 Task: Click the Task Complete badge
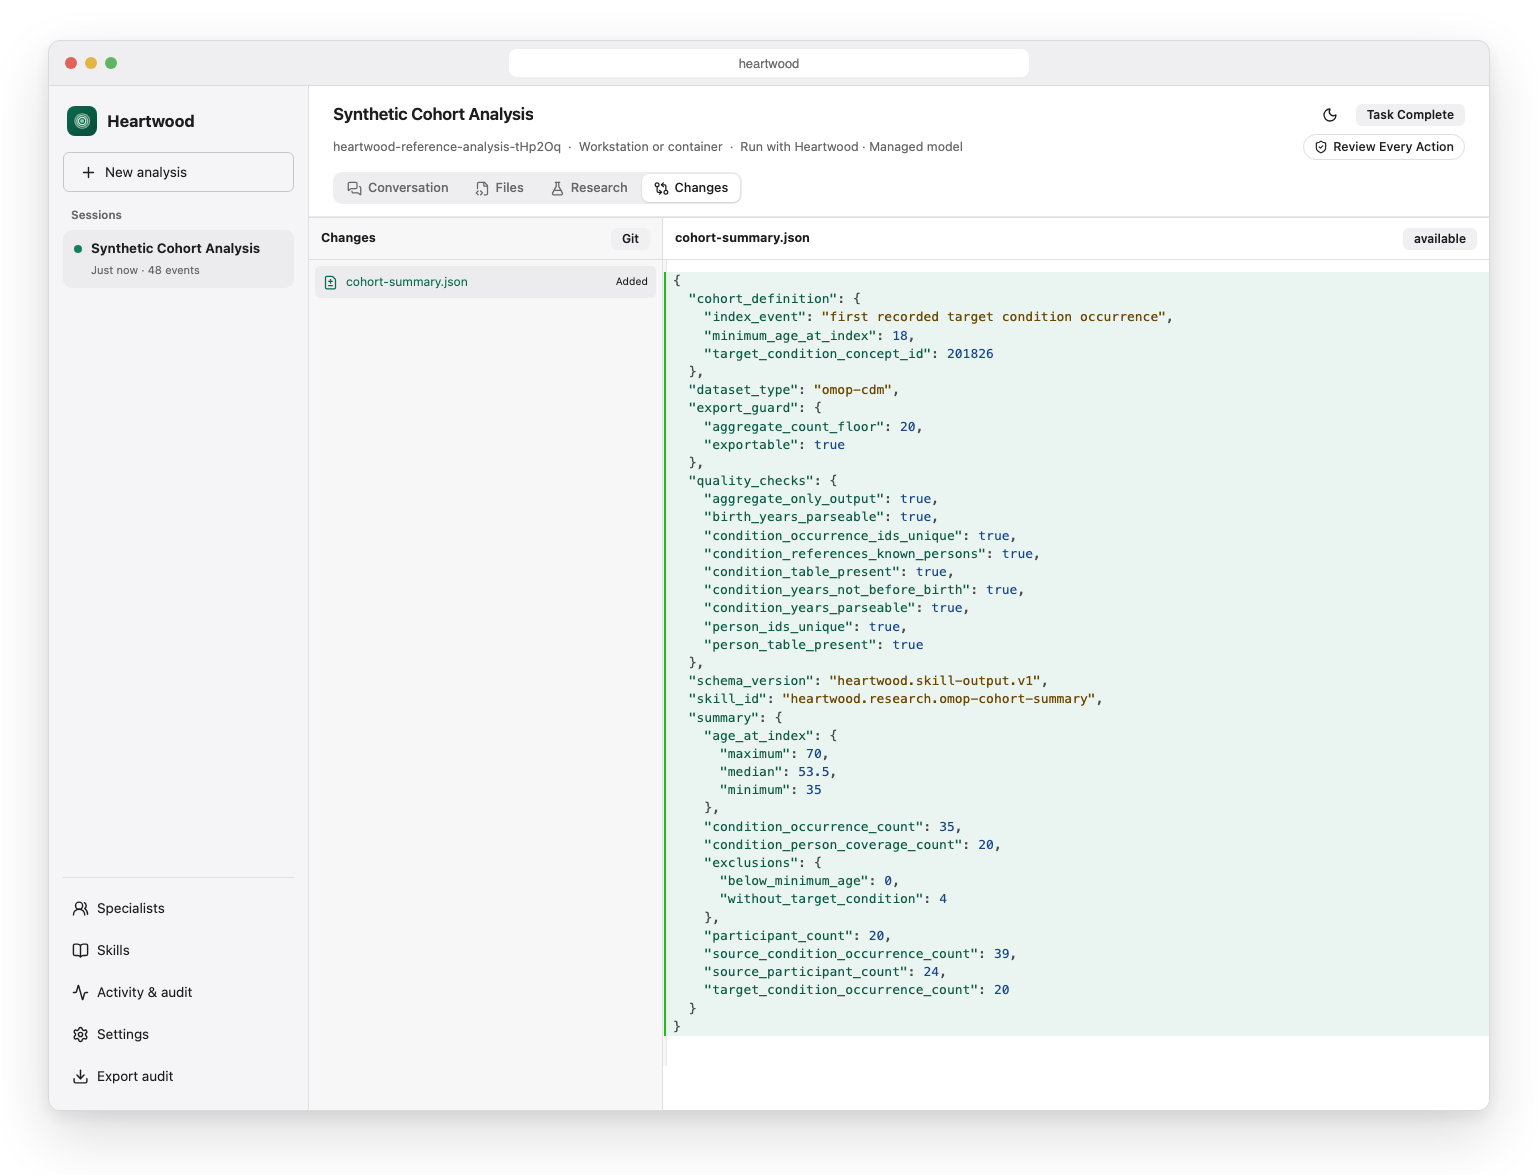point(1410,115)
